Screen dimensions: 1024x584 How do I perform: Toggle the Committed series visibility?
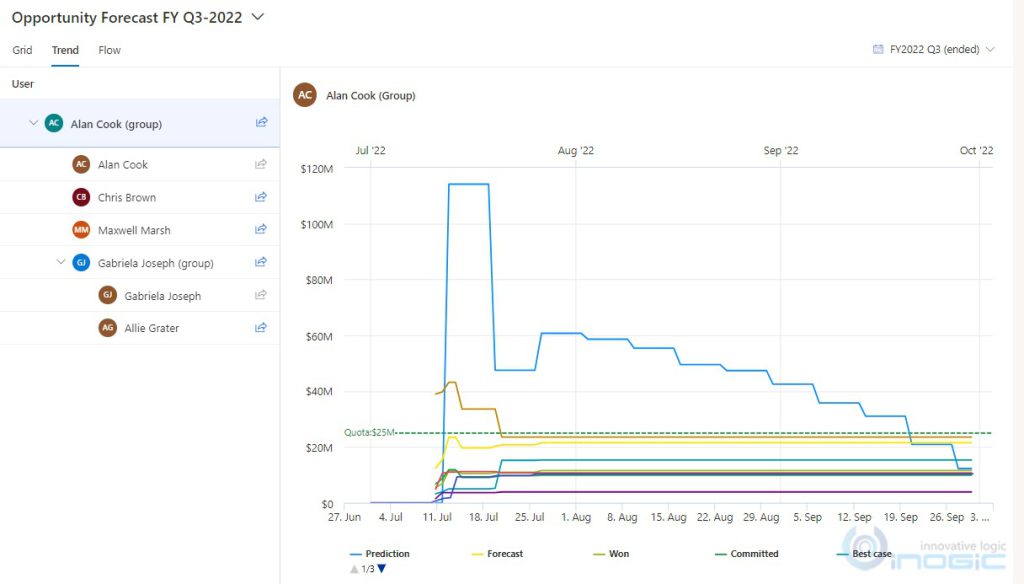755,553
